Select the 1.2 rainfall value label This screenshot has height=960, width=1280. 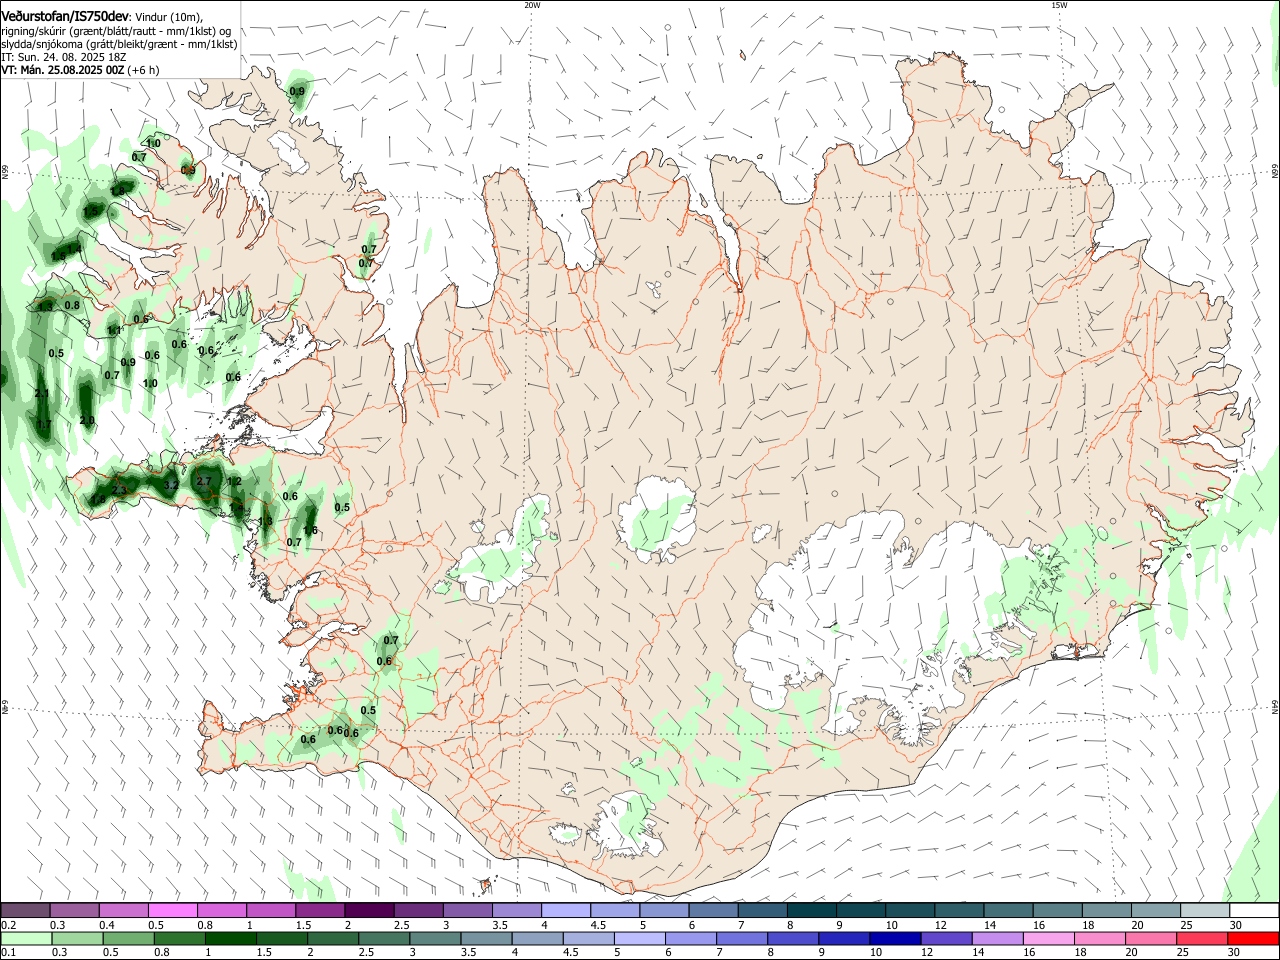point(235,481)
